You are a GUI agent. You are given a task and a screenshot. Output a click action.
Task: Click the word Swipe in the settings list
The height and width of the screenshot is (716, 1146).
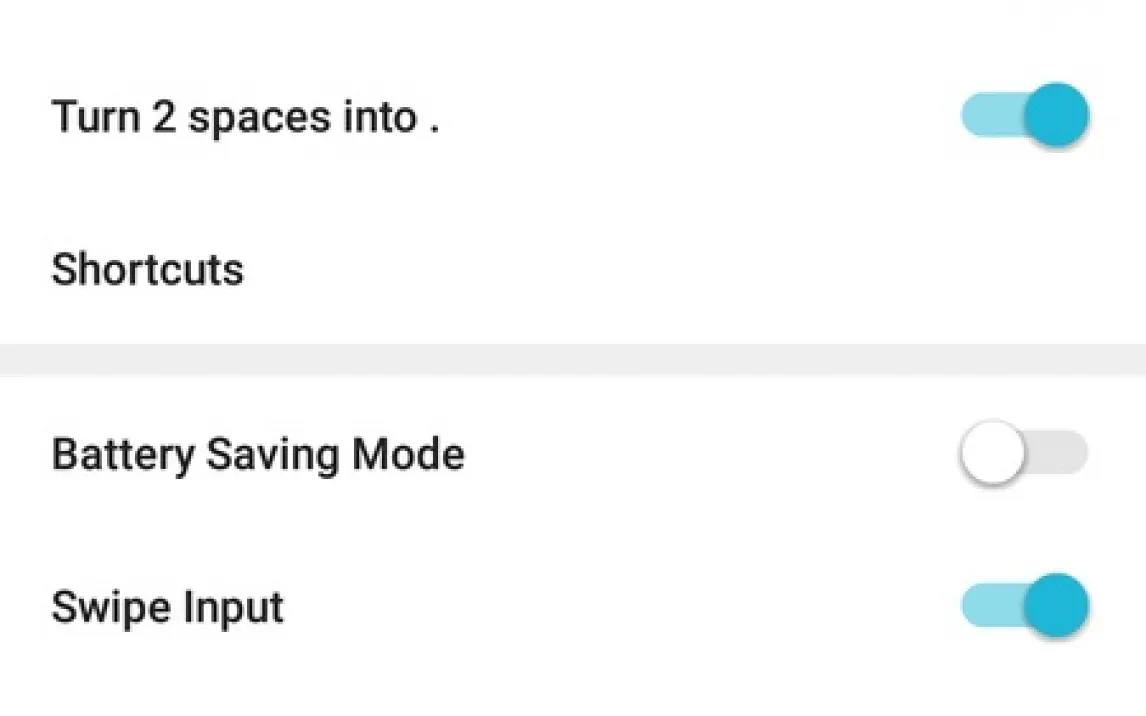99,608
